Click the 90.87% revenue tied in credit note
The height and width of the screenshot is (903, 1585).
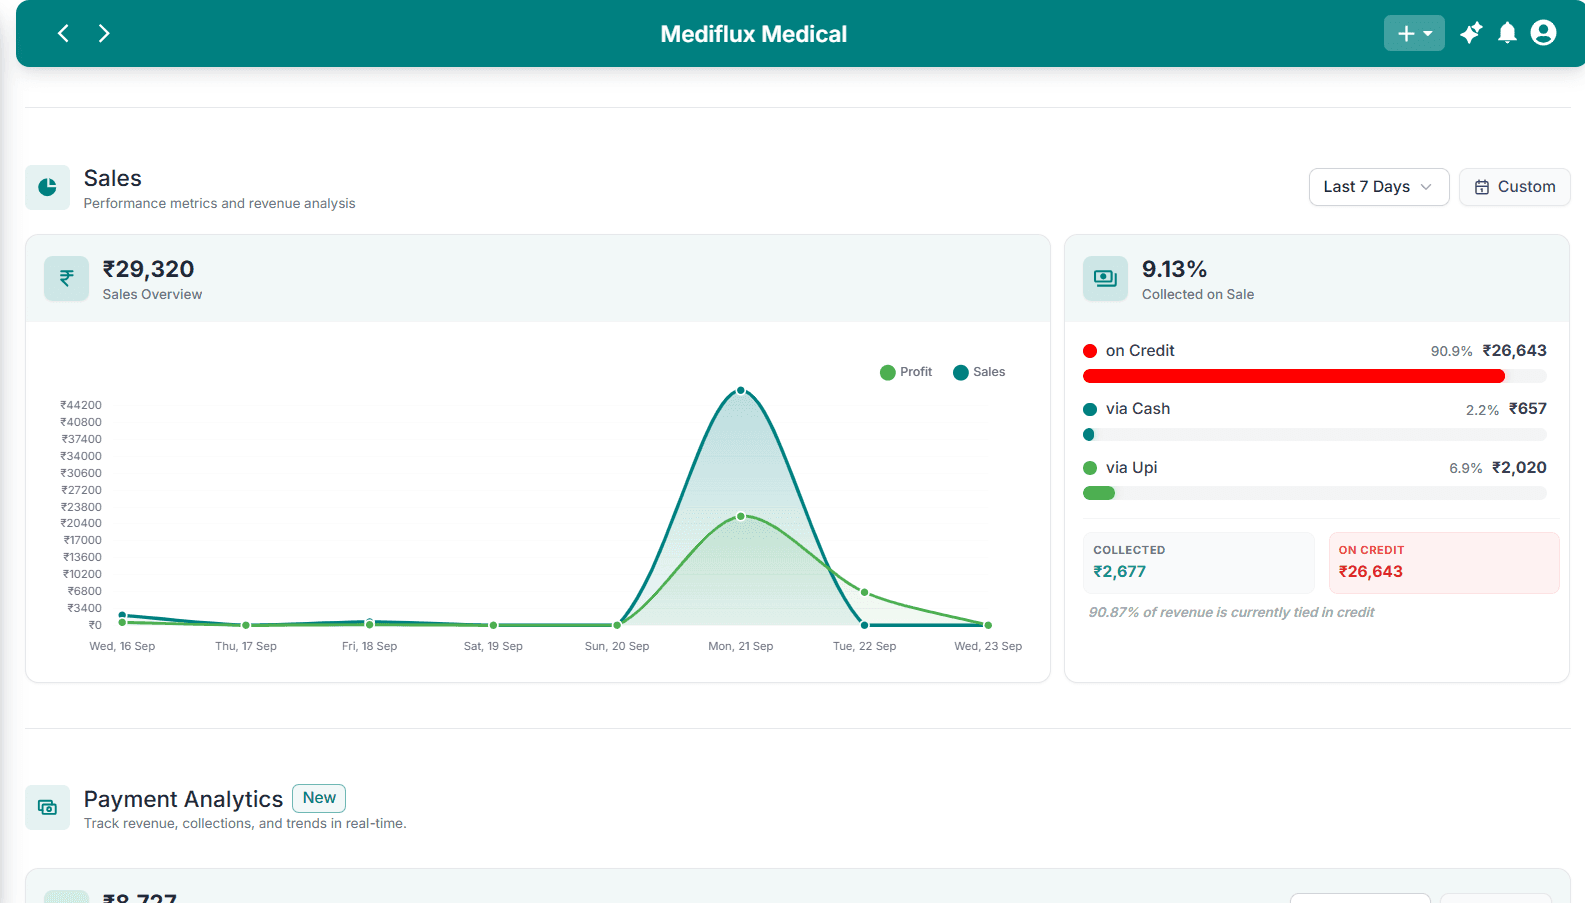point(1231,612)
